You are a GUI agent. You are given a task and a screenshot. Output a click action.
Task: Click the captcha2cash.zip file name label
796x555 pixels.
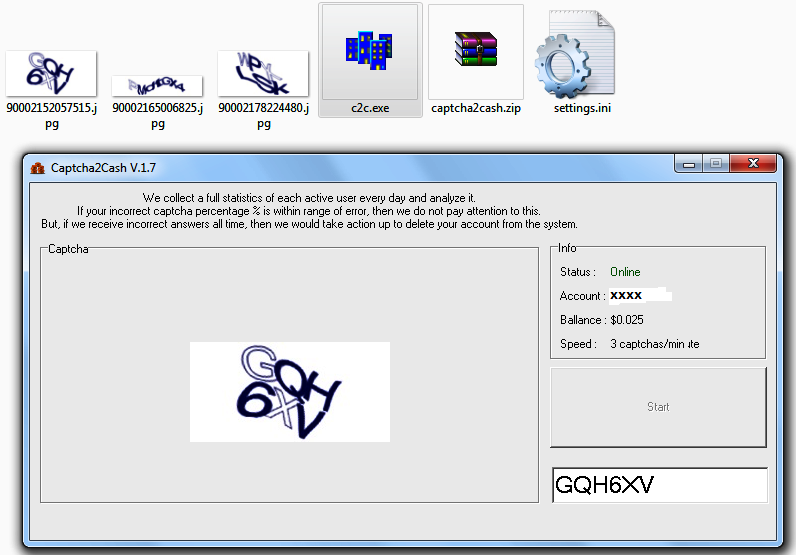pos(476,108)
